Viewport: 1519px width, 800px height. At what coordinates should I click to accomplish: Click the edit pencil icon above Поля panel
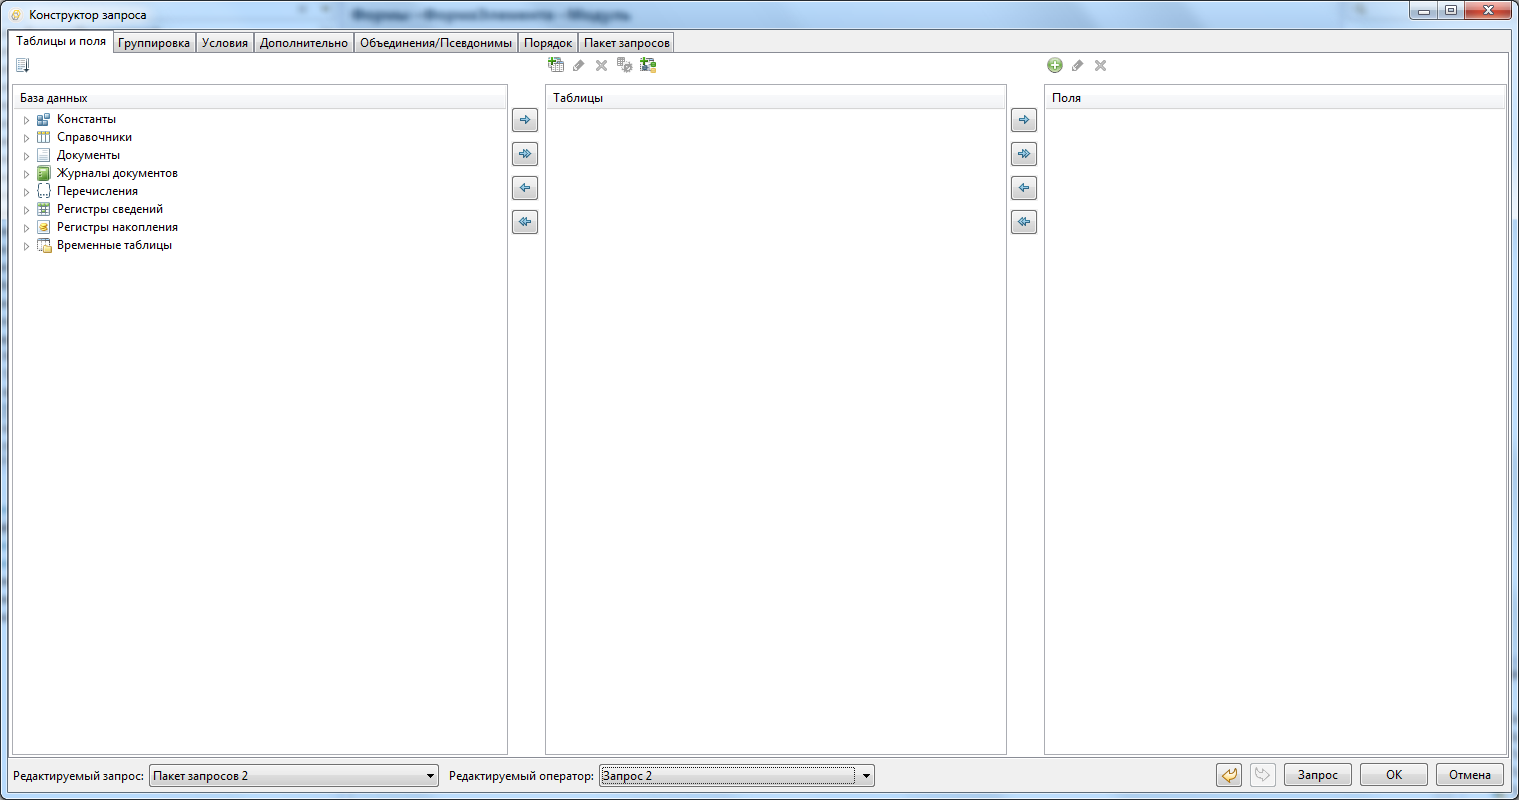click(x=1078, y=65)
